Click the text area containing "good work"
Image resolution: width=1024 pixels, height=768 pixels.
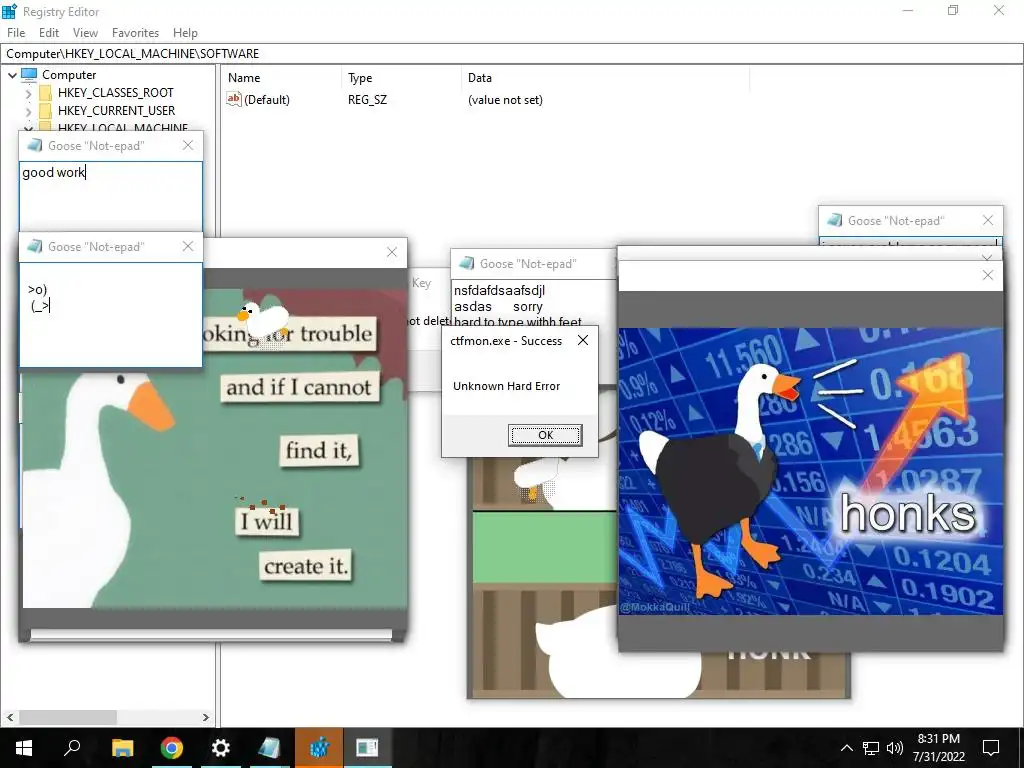pyautogui.click(x=110, y=197)
